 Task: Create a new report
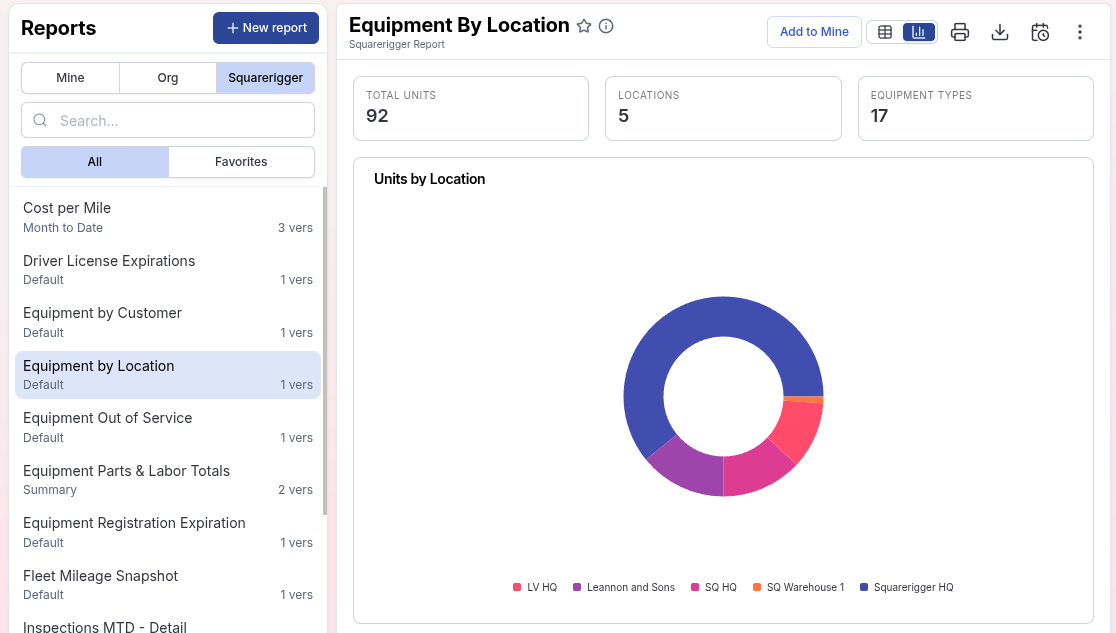point(265,28)
